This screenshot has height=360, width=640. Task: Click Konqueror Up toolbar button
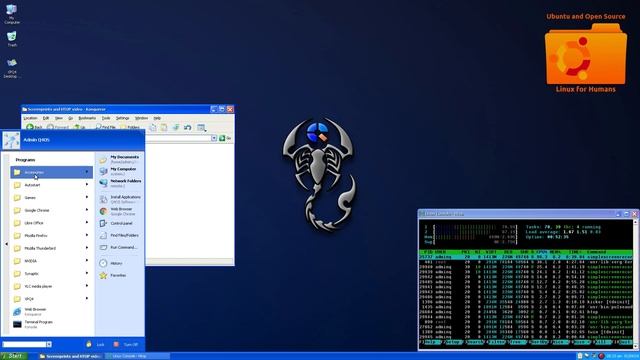(80, 127)
